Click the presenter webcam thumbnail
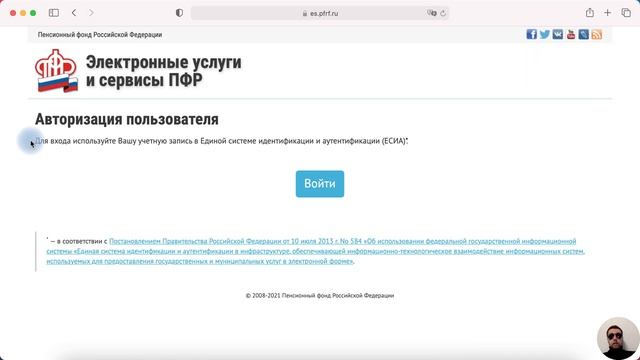This screenshot has width=640, height=360. click(x=618, y=338)
